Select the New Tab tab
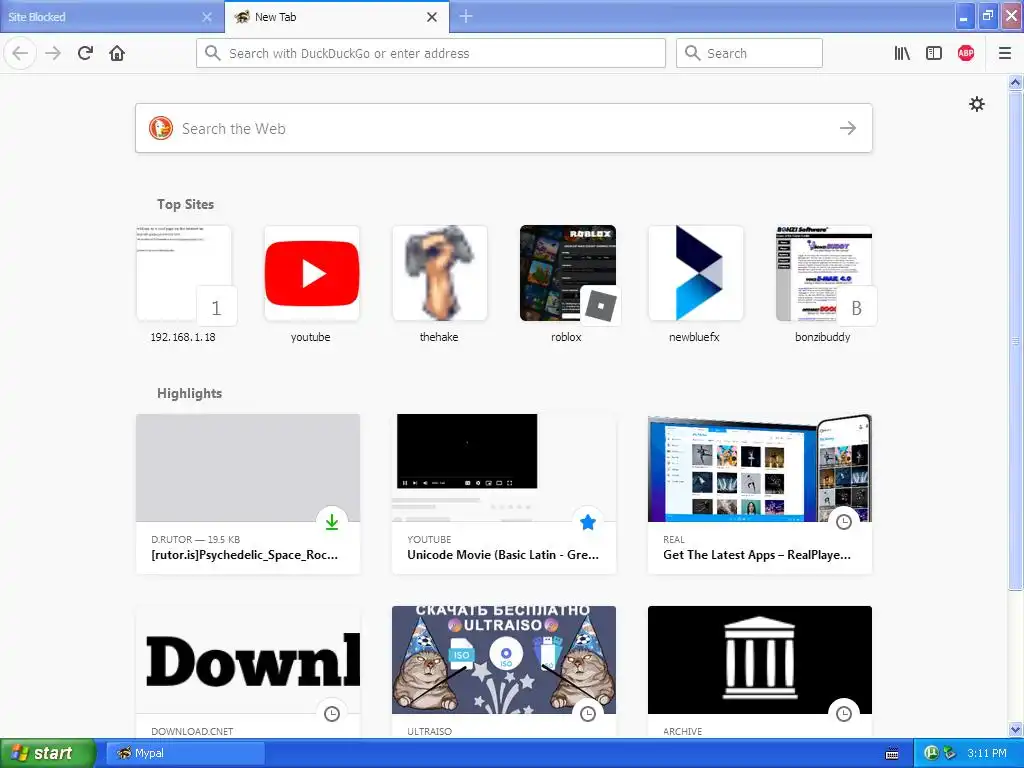The image size is (1024, 768). (337, 17)
